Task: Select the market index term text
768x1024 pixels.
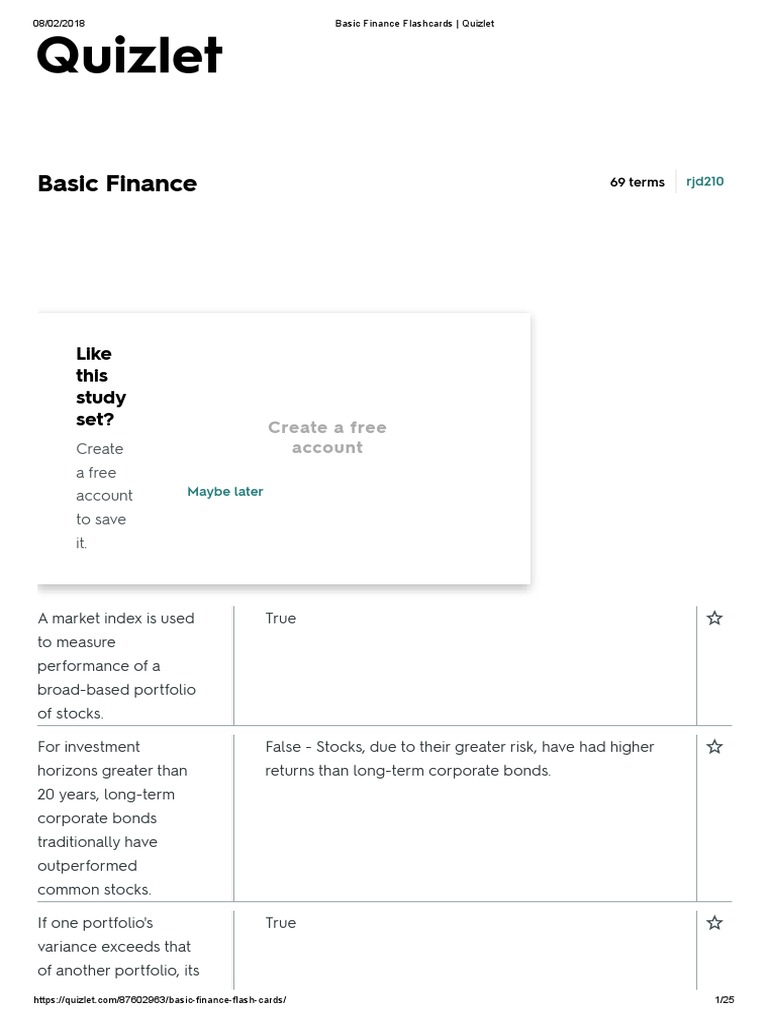Action: click(117, 665)
